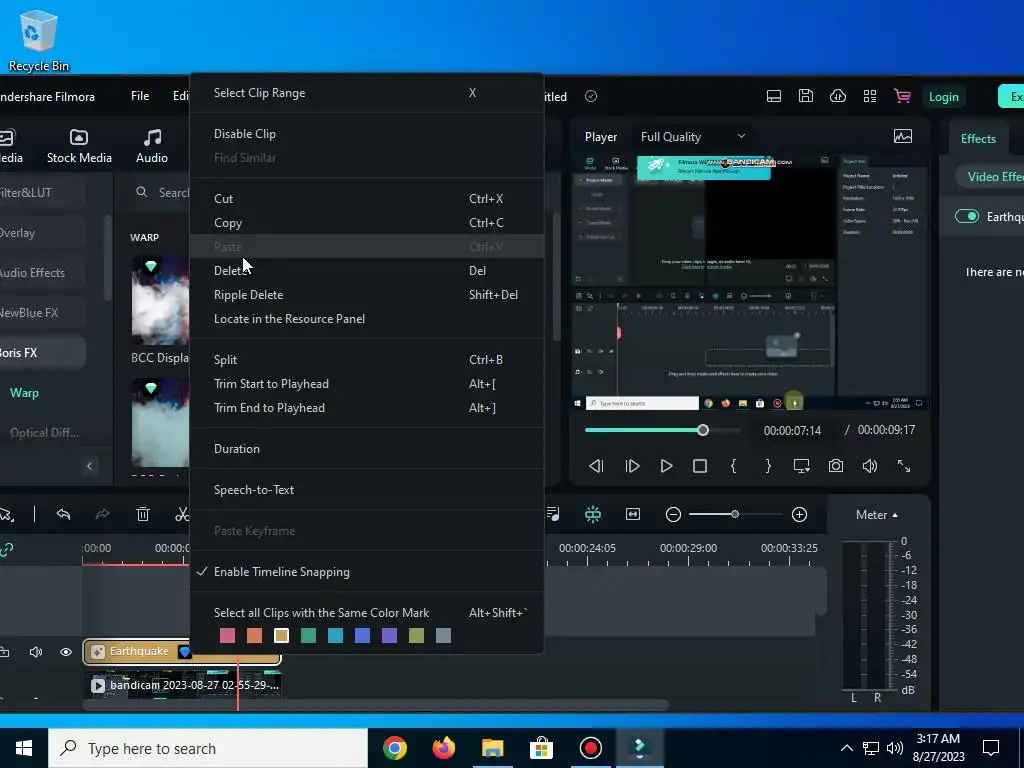Select Copy in context menu

click(x=367, y=223)
